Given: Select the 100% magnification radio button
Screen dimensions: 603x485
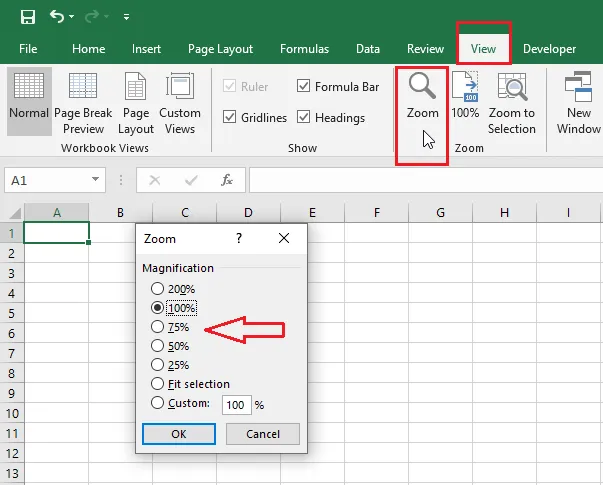Looking at the screenshot, I should [x=157, y=308].
